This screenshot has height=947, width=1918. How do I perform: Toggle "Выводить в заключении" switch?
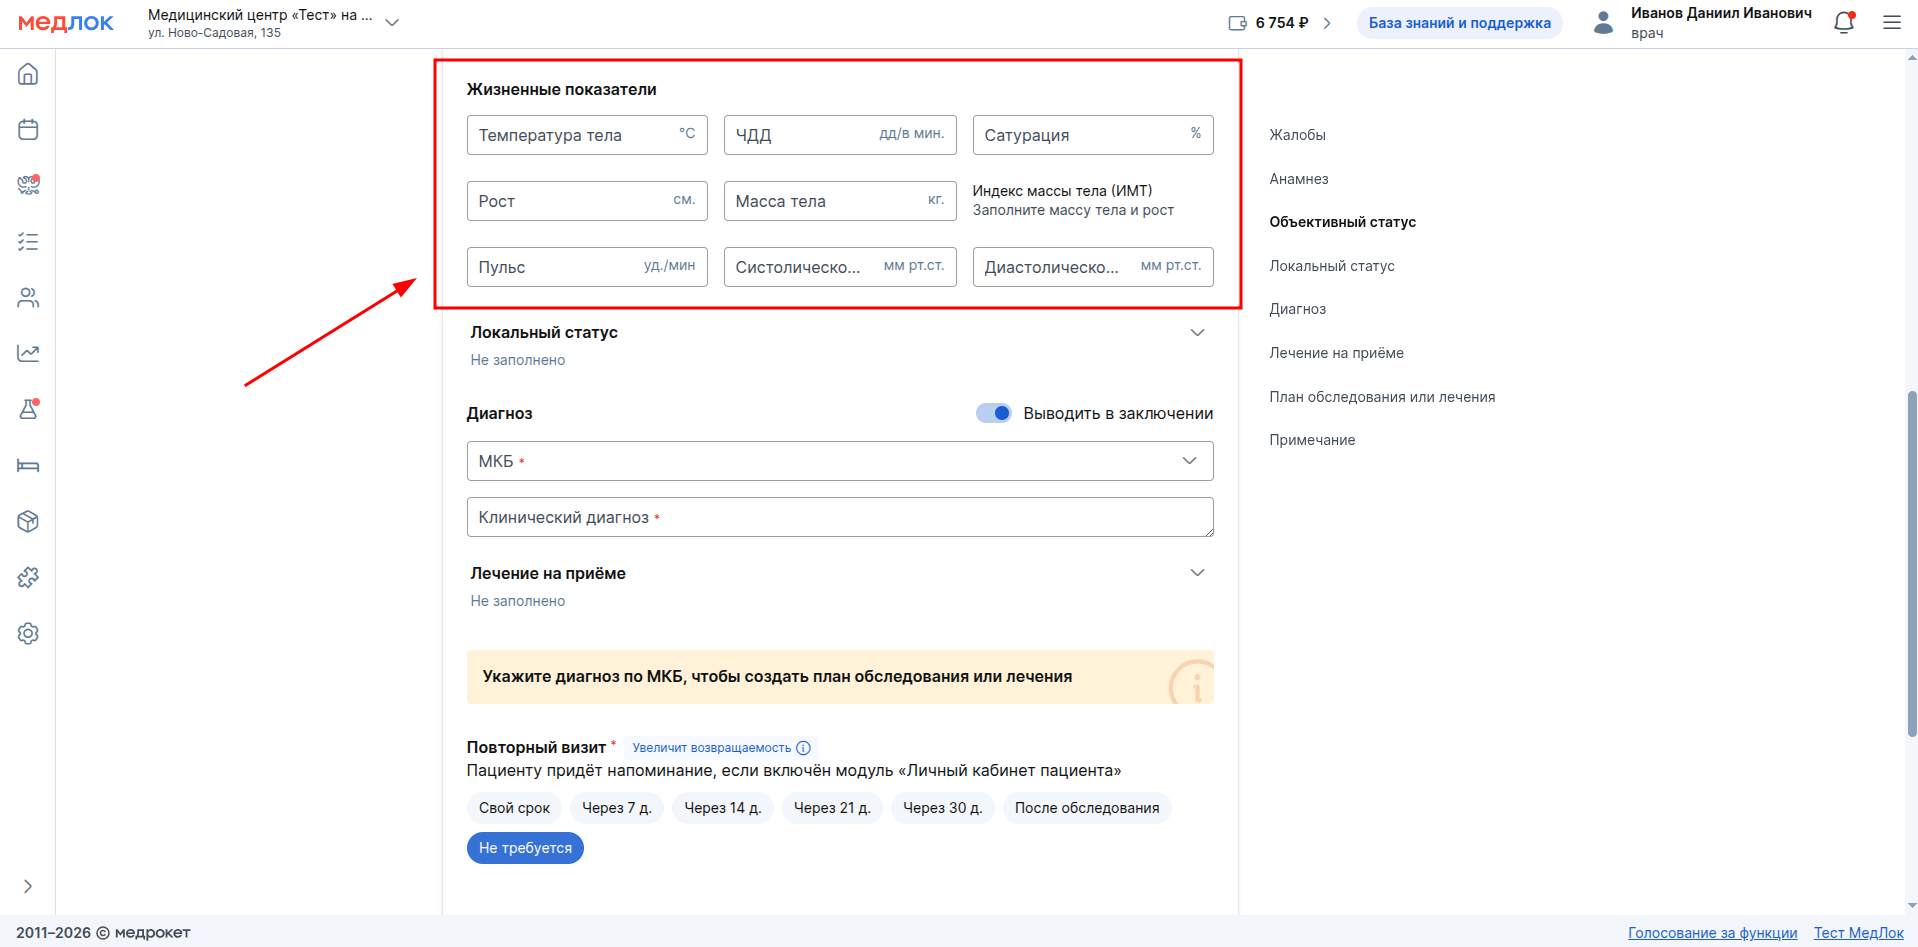(993, 413)
